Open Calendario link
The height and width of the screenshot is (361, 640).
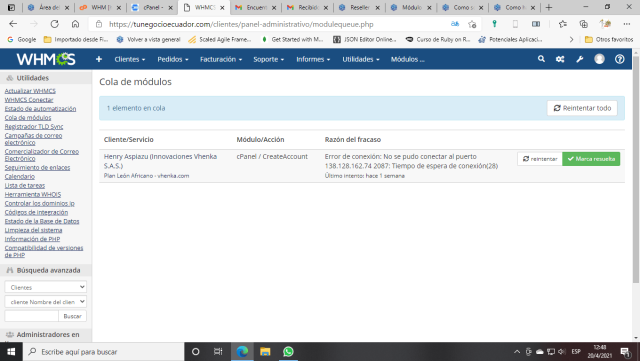[x=20, y=176]
